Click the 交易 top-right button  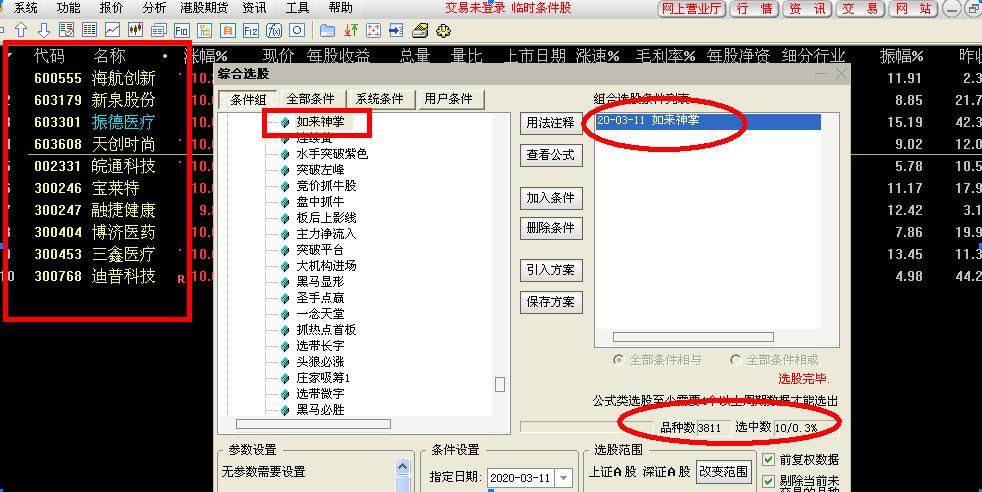pos(860,9)
